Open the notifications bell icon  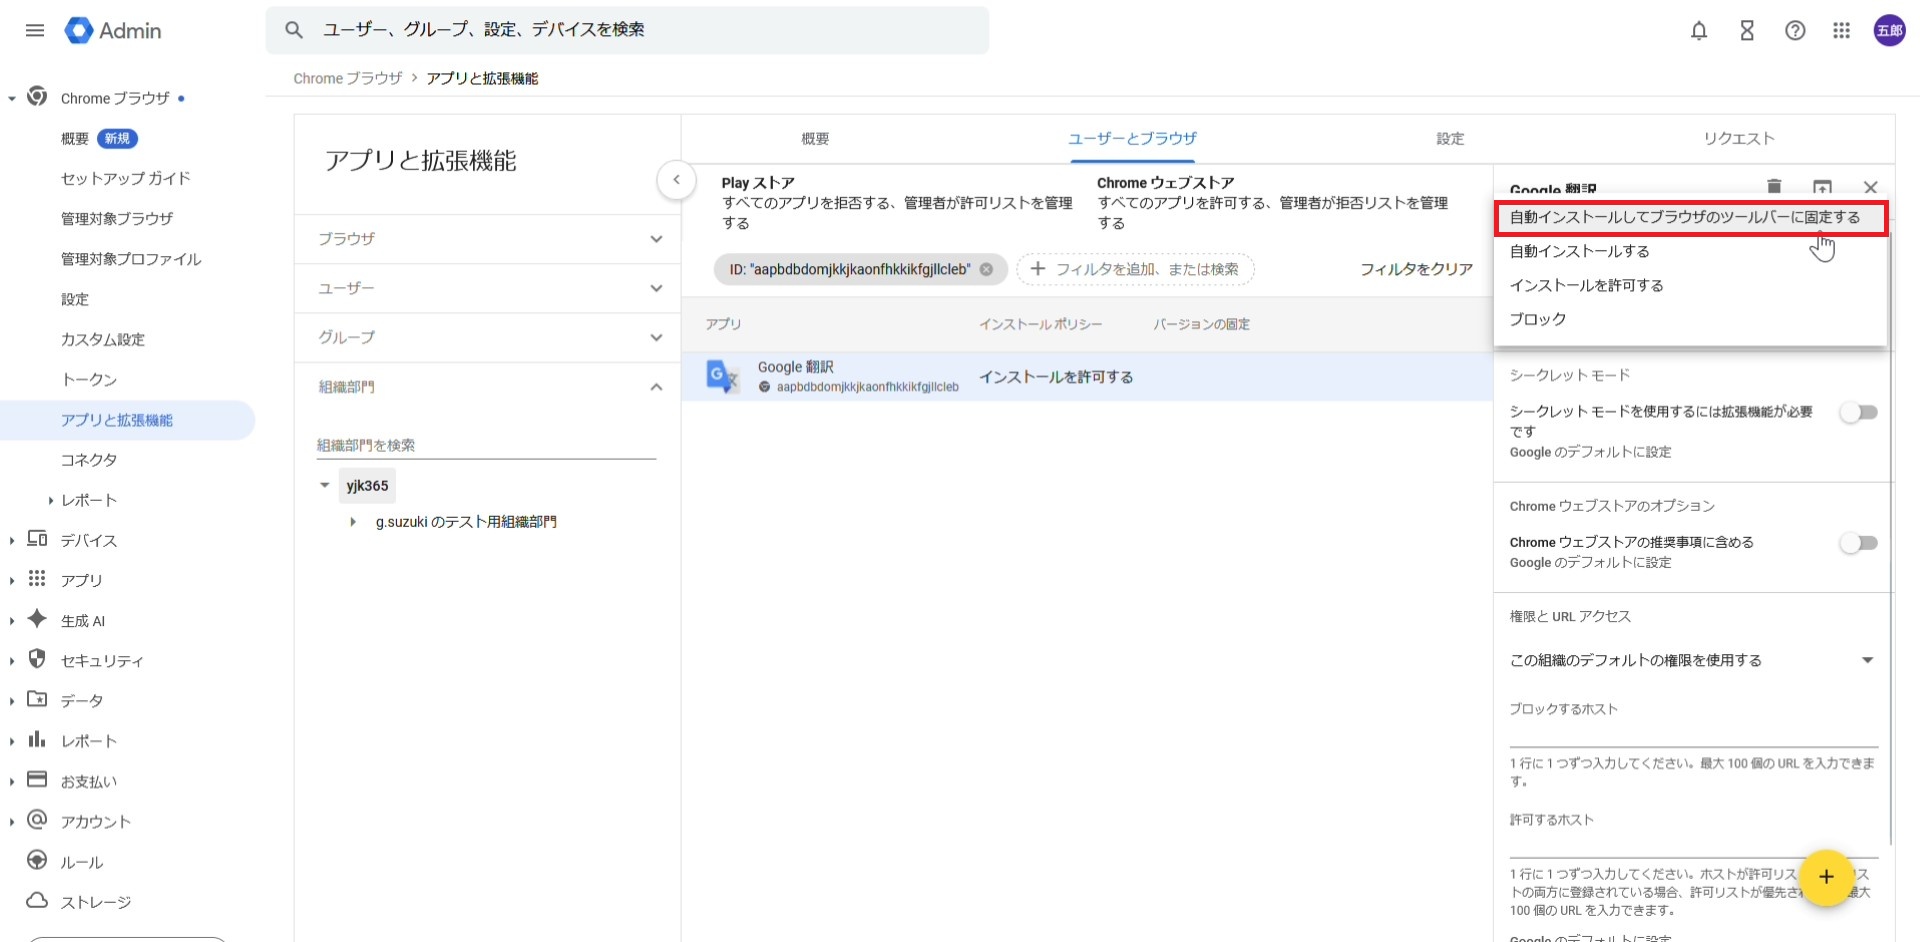coord(1698,31)
